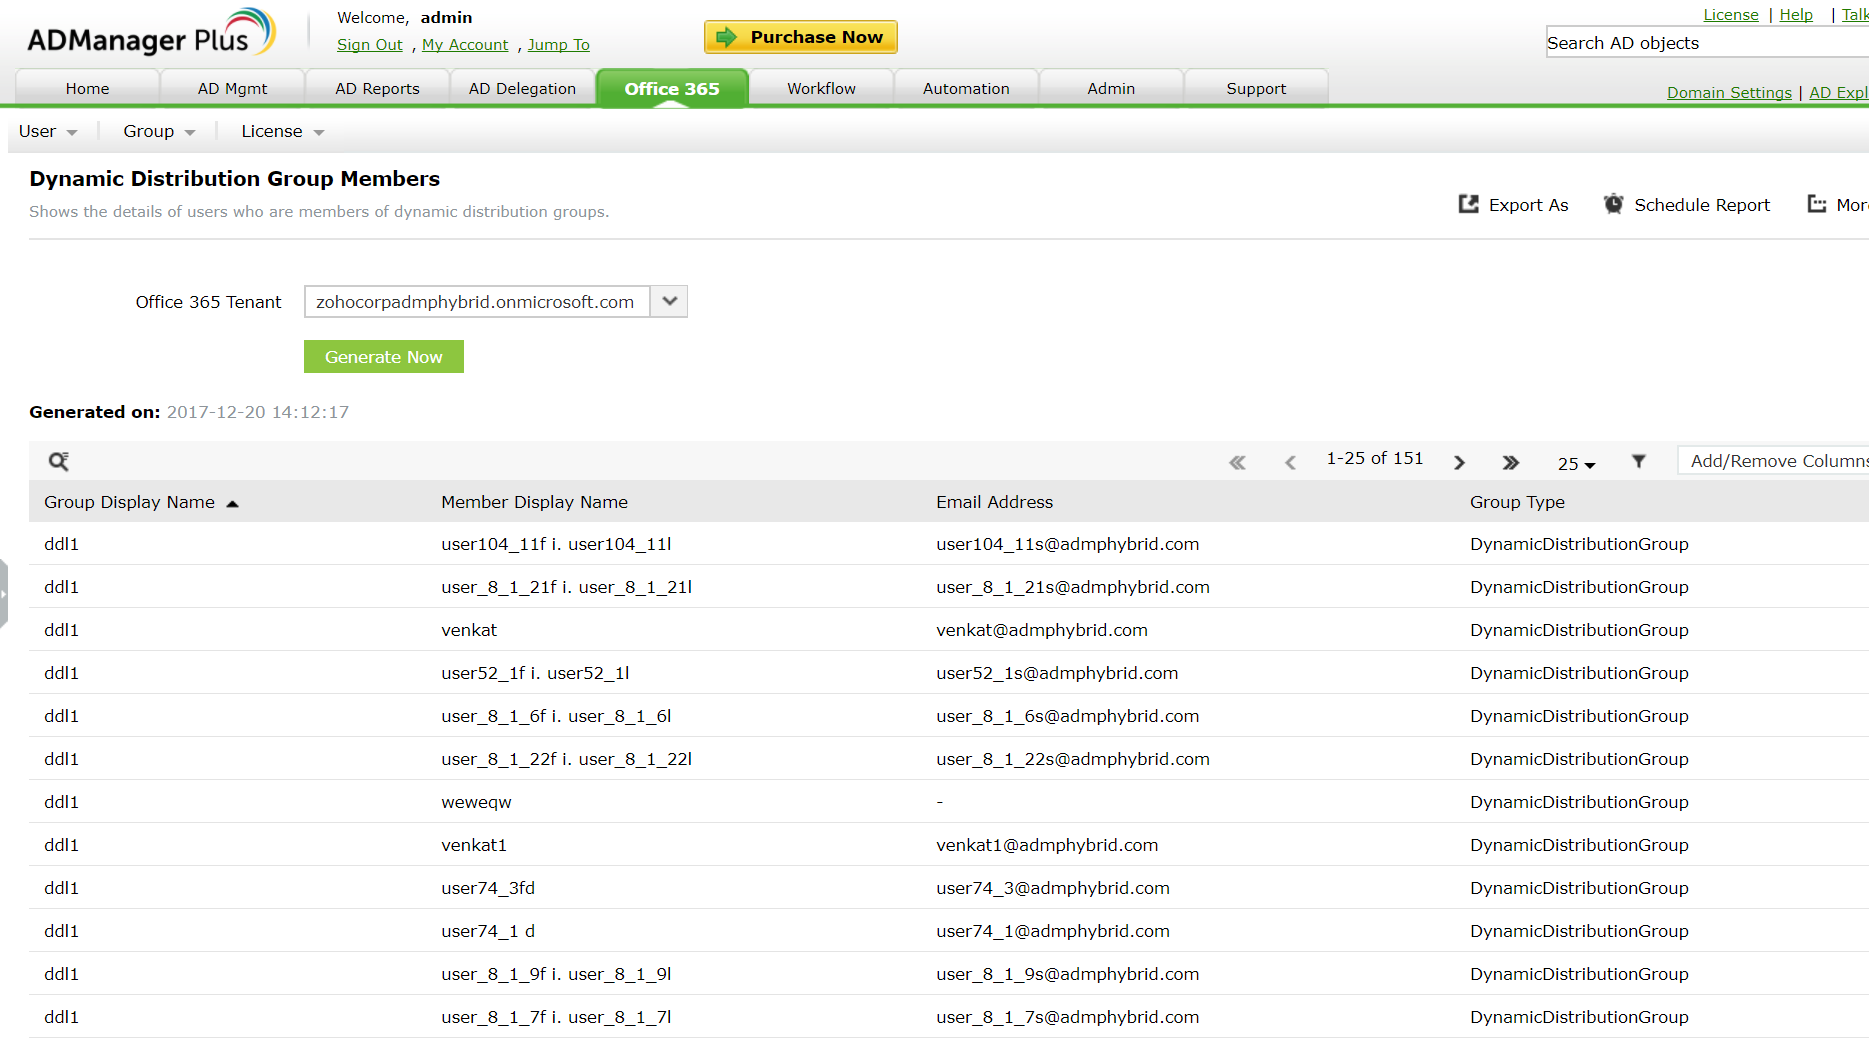Switch to the AD Reports tab
The width and height of the screenshot is (1869, 1040).
coord(377,88)
